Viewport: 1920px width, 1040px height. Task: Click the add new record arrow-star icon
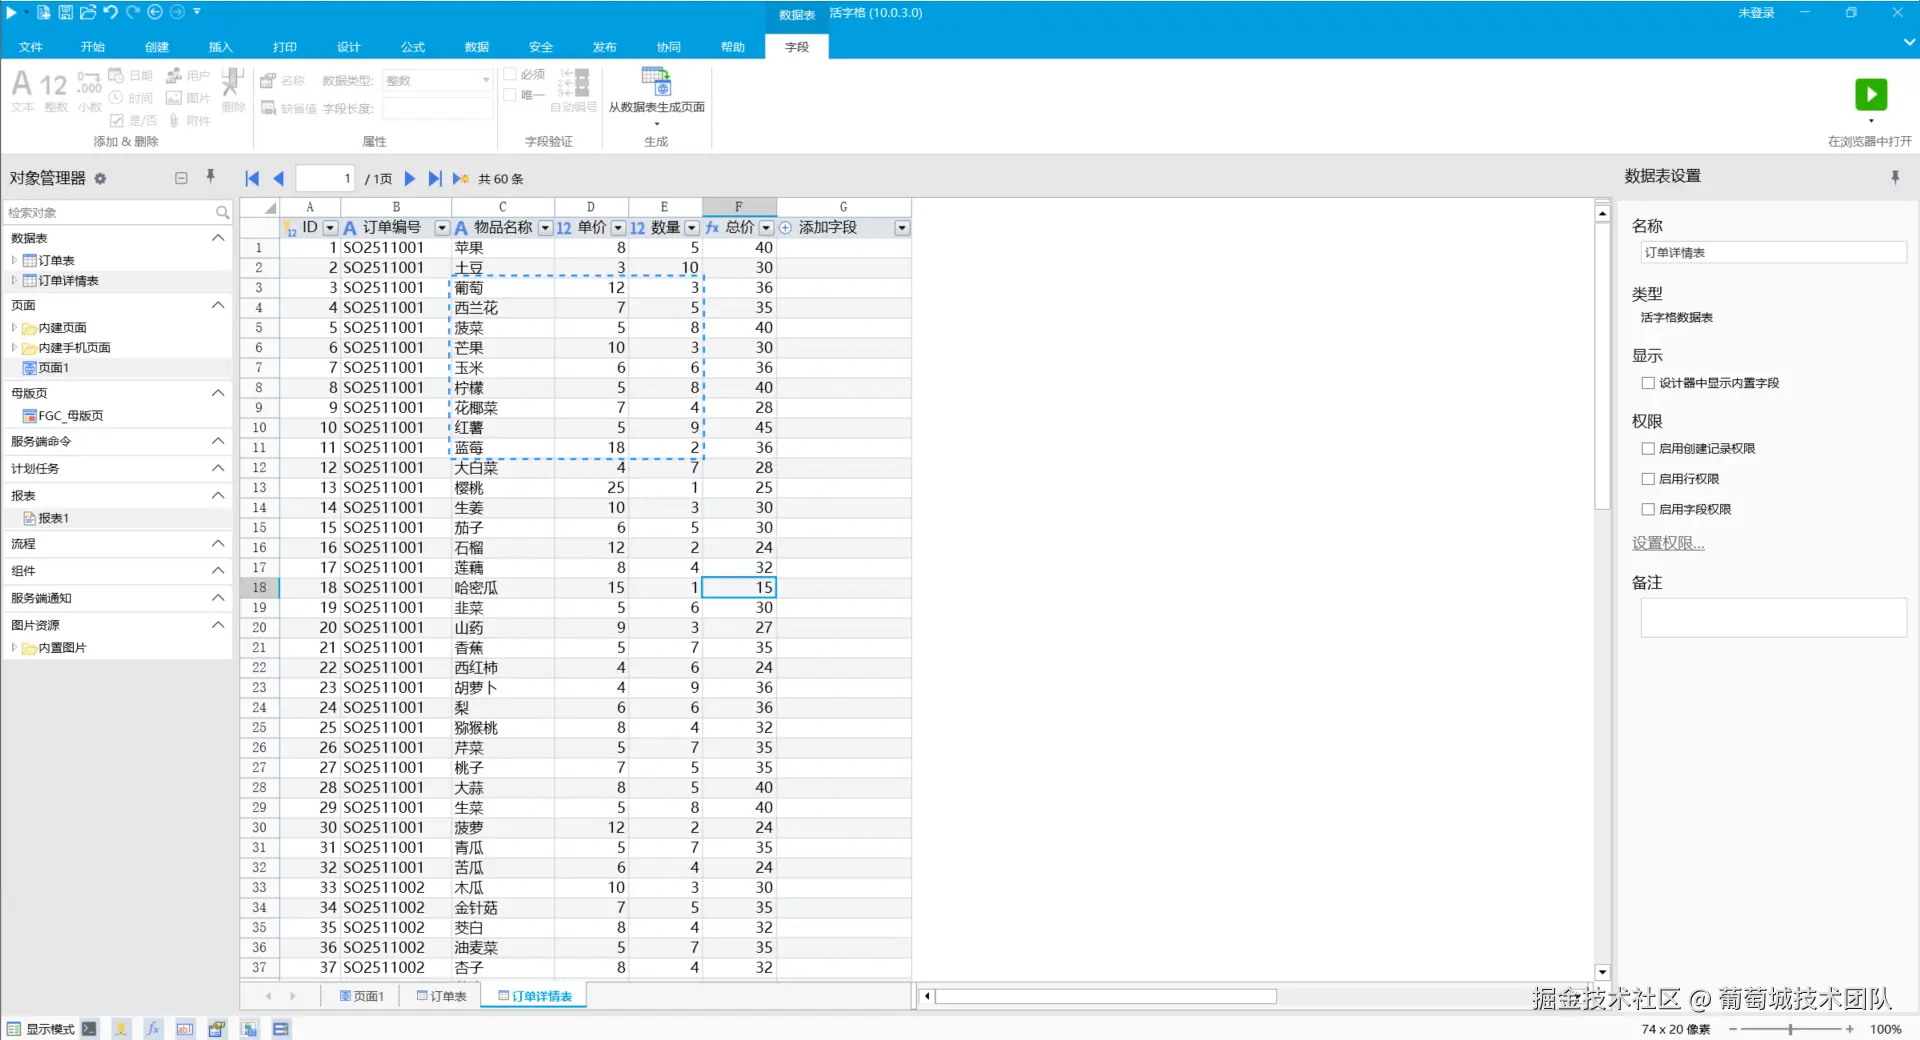pos(461,179)
